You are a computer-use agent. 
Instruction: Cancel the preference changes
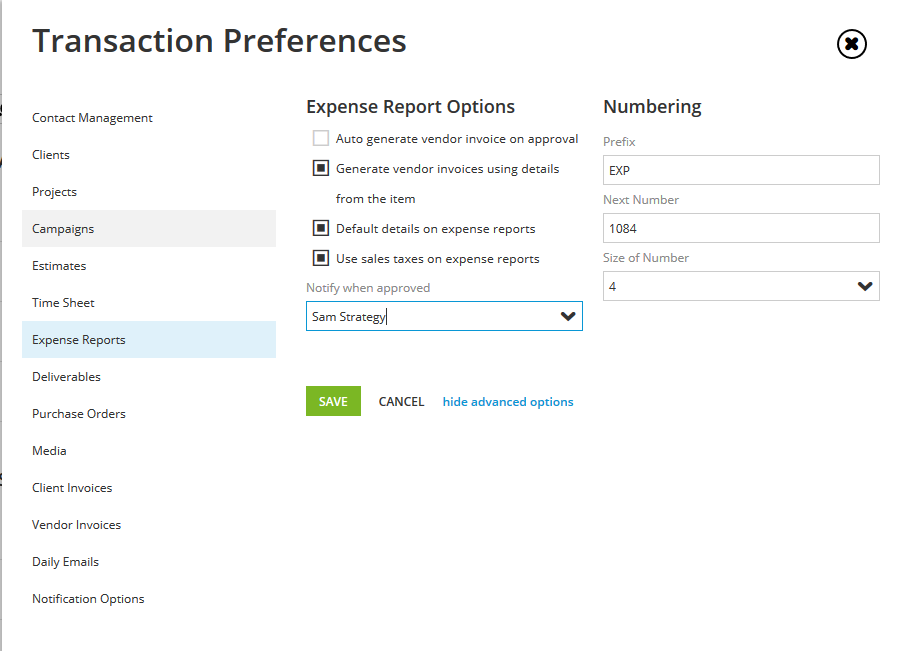click(x=401, y=401)
